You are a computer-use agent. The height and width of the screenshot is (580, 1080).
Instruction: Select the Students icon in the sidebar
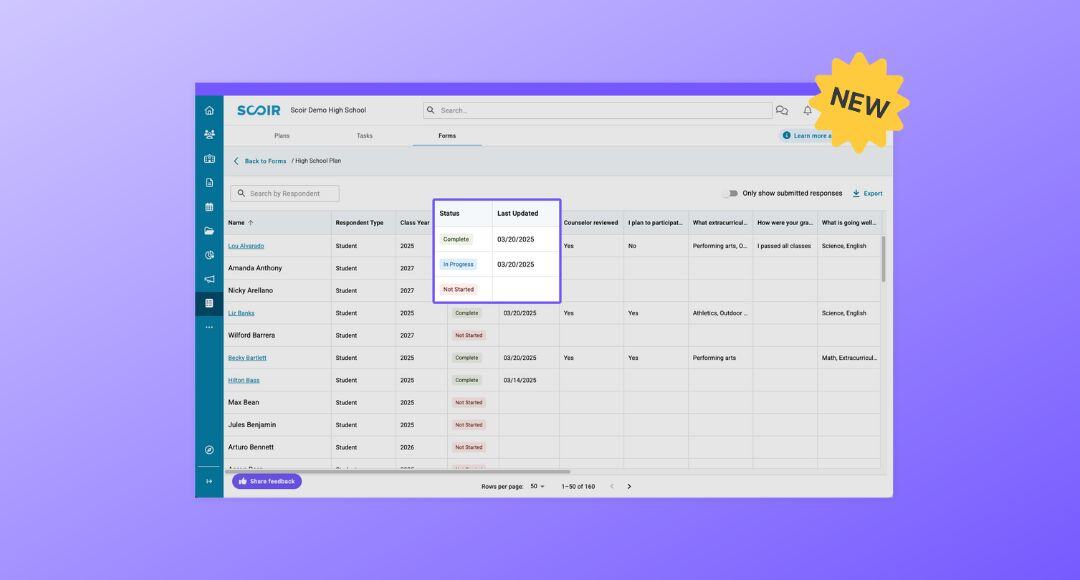click(x=209, y=133)
